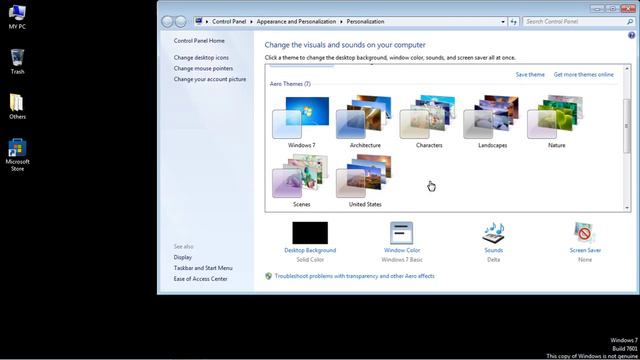
Task: Click Windows 7 Basic label under Window Color
Action: tap(402, 260)
